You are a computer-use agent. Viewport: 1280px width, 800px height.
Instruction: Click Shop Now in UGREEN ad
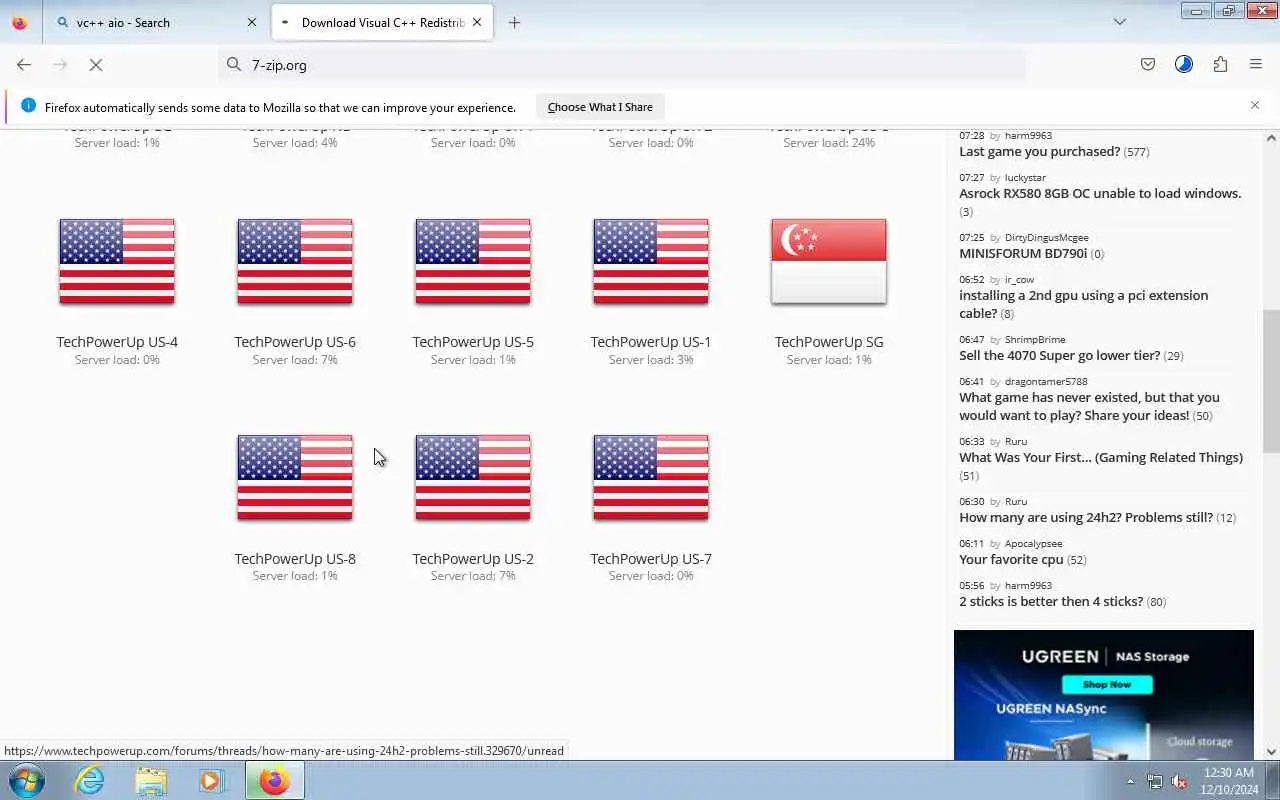pyautogui.click(x=1107, y=684)
